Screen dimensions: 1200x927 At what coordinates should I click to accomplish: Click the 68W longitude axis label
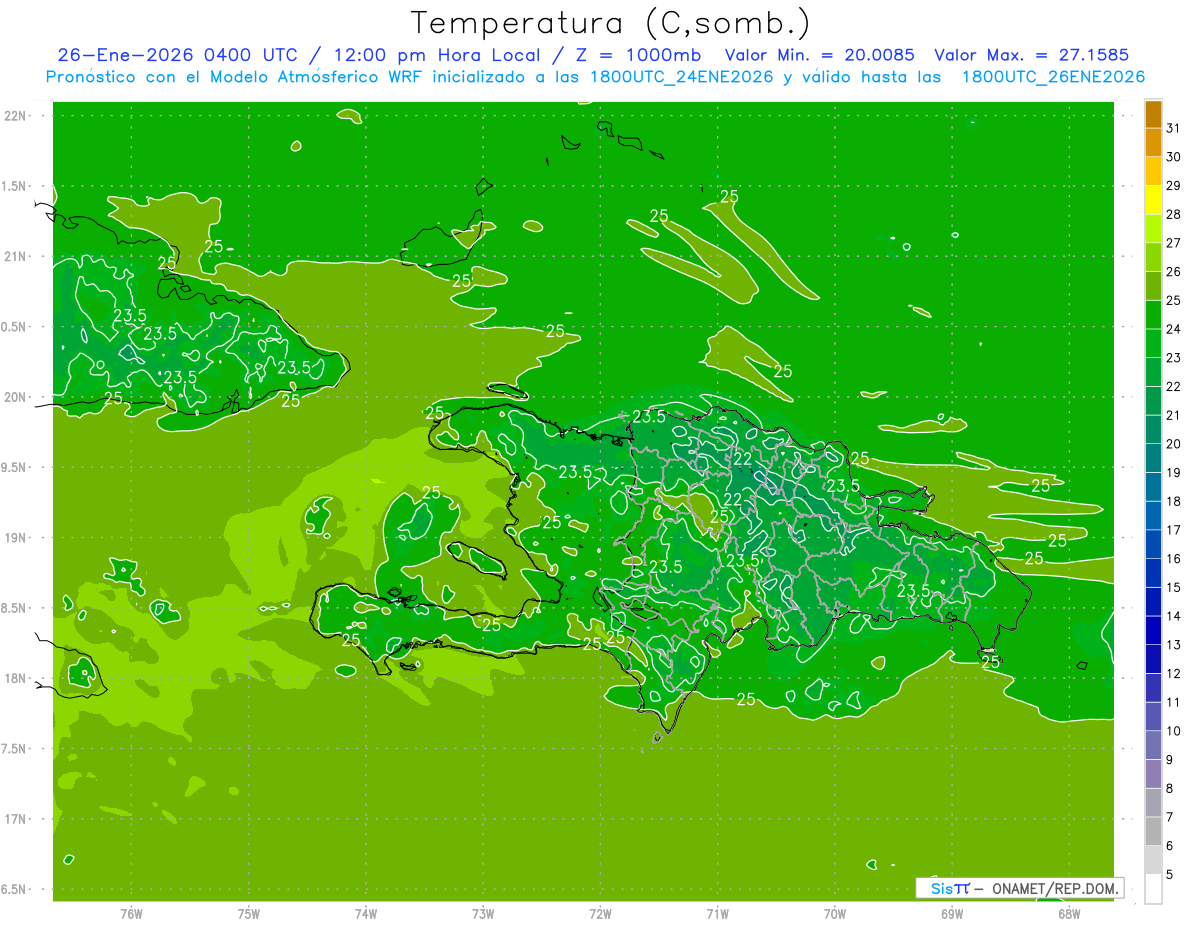click(x=1069, y=913)
